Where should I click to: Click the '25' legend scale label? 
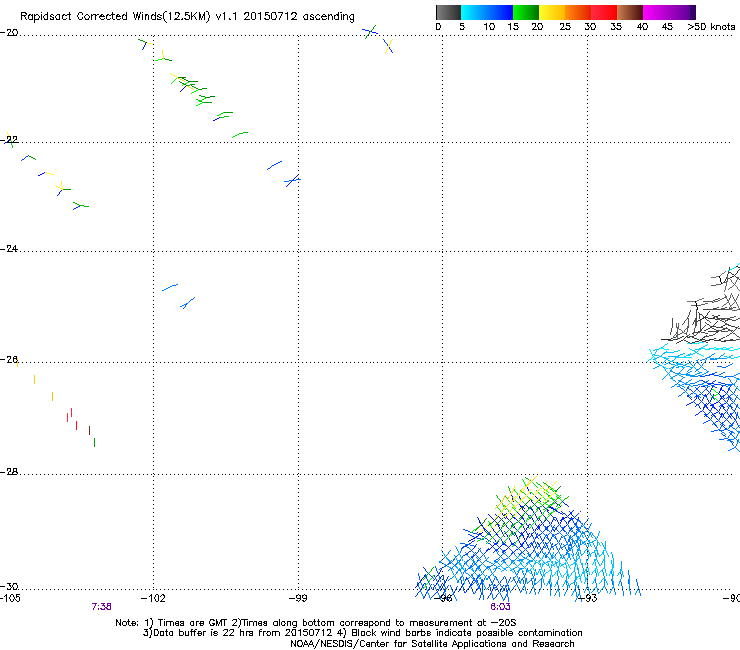click(x=565, y=27)
